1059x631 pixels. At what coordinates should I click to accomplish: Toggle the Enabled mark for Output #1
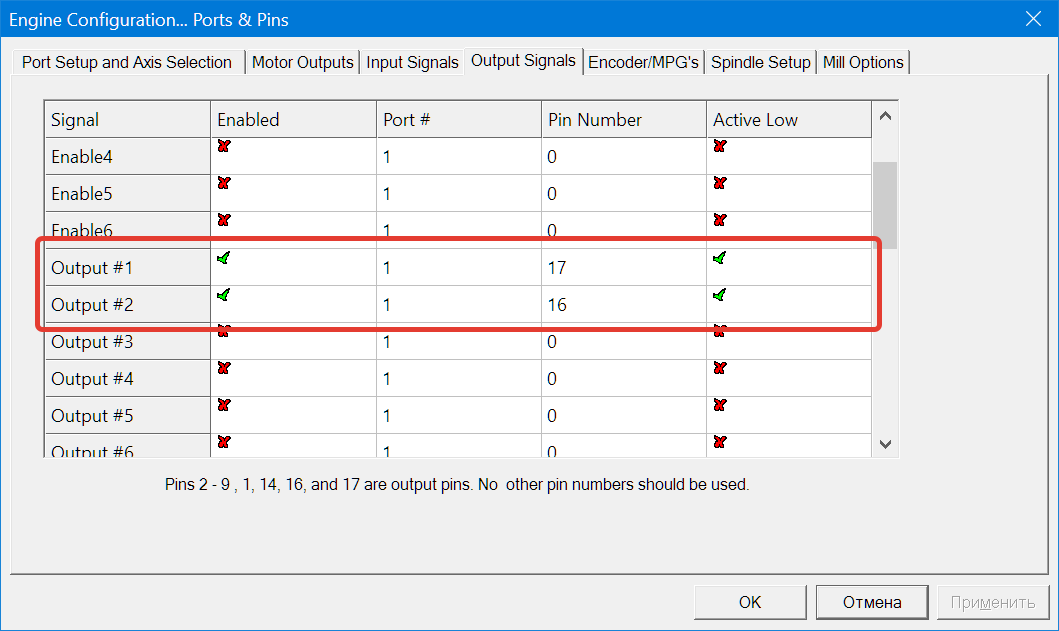click(223, 259)
